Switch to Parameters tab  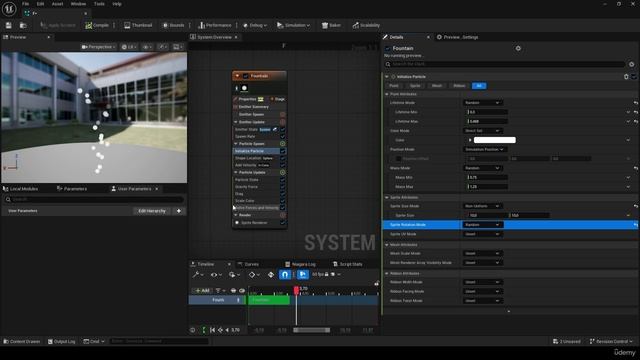(72, 189)
